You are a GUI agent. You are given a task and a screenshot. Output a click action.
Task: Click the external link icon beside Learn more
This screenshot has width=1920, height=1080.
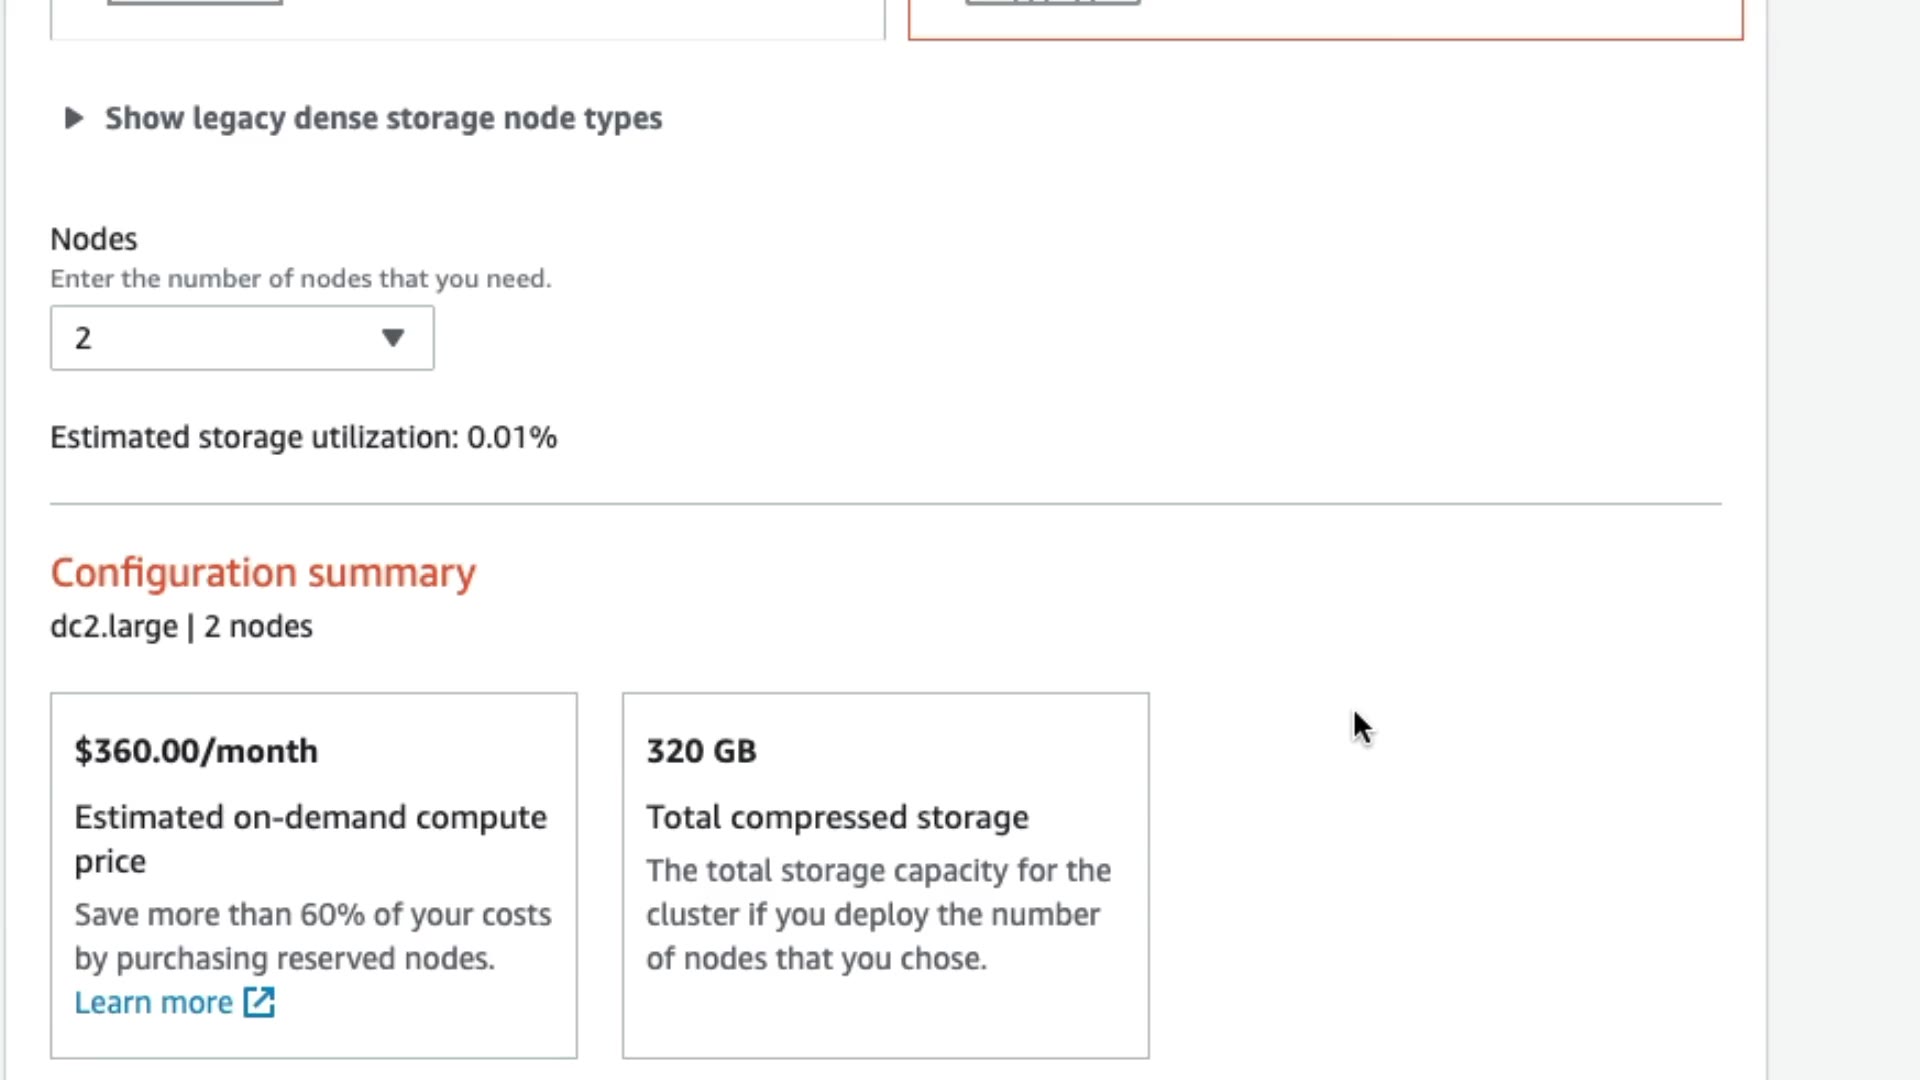coord(260,1003)
